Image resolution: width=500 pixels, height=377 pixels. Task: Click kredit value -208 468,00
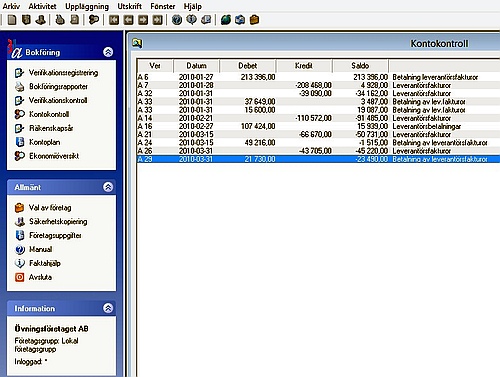[x=313, y=85]
